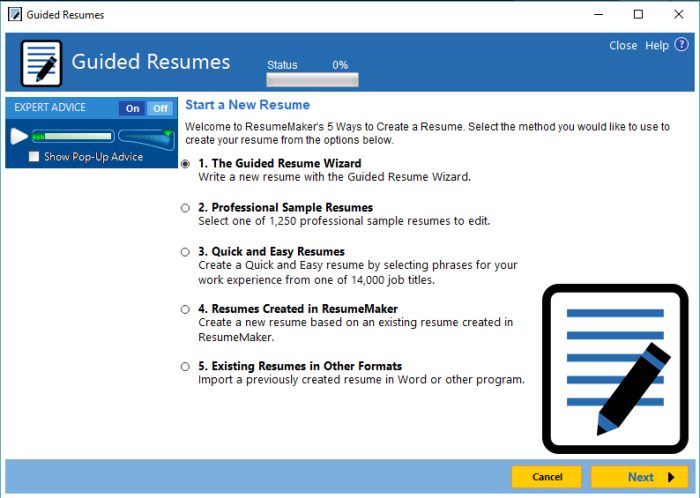Click the Close link in the header
This screenshot has width=700, height=498.
623,46
